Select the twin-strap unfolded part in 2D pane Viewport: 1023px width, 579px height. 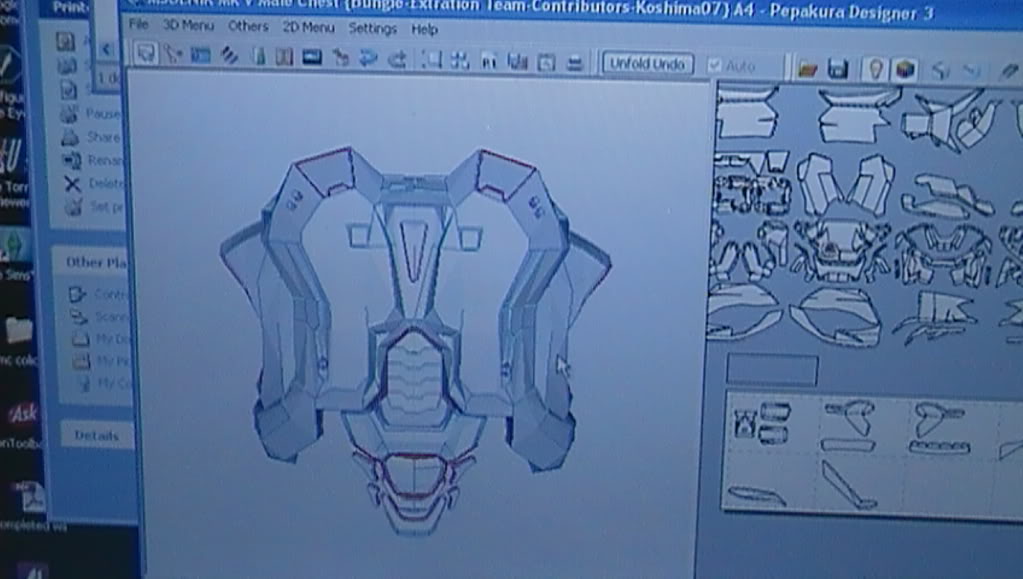click(846, 183)
